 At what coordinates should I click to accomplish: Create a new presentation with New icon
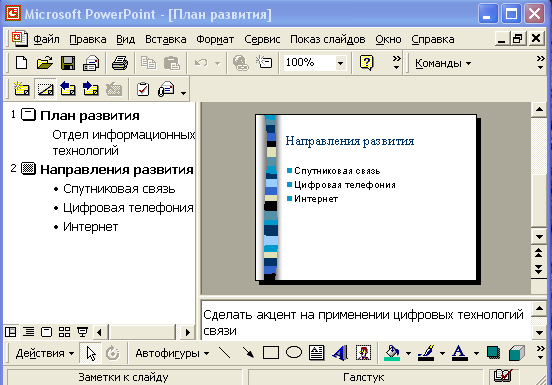21,63
